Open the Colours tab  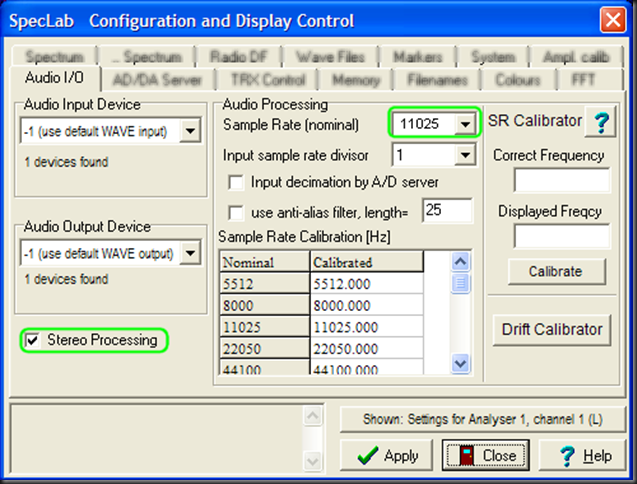click(518, 80)
